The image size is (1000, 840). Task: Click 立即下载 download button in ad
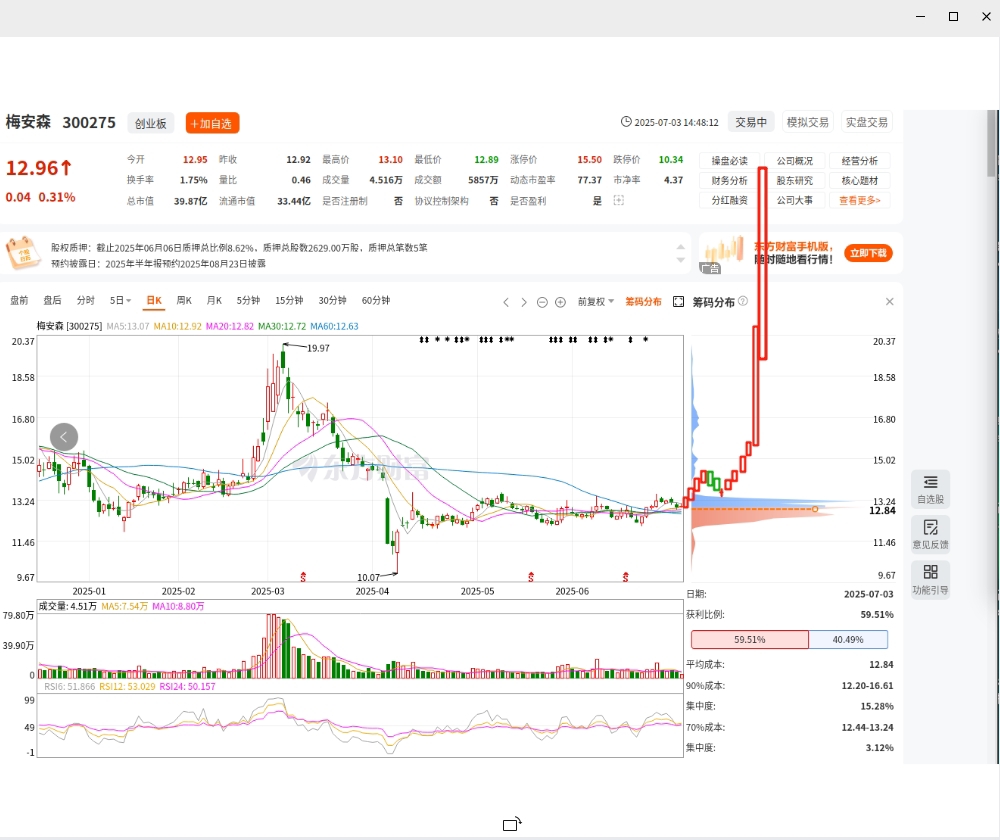point(868,253)
